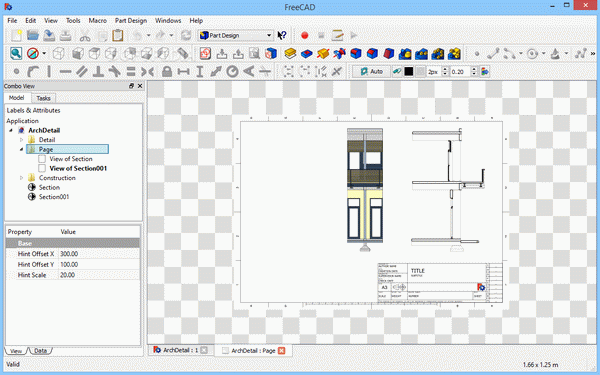Apply the Fillet tool icon
The width and height of the screenshot is (600, 375).
356,54
